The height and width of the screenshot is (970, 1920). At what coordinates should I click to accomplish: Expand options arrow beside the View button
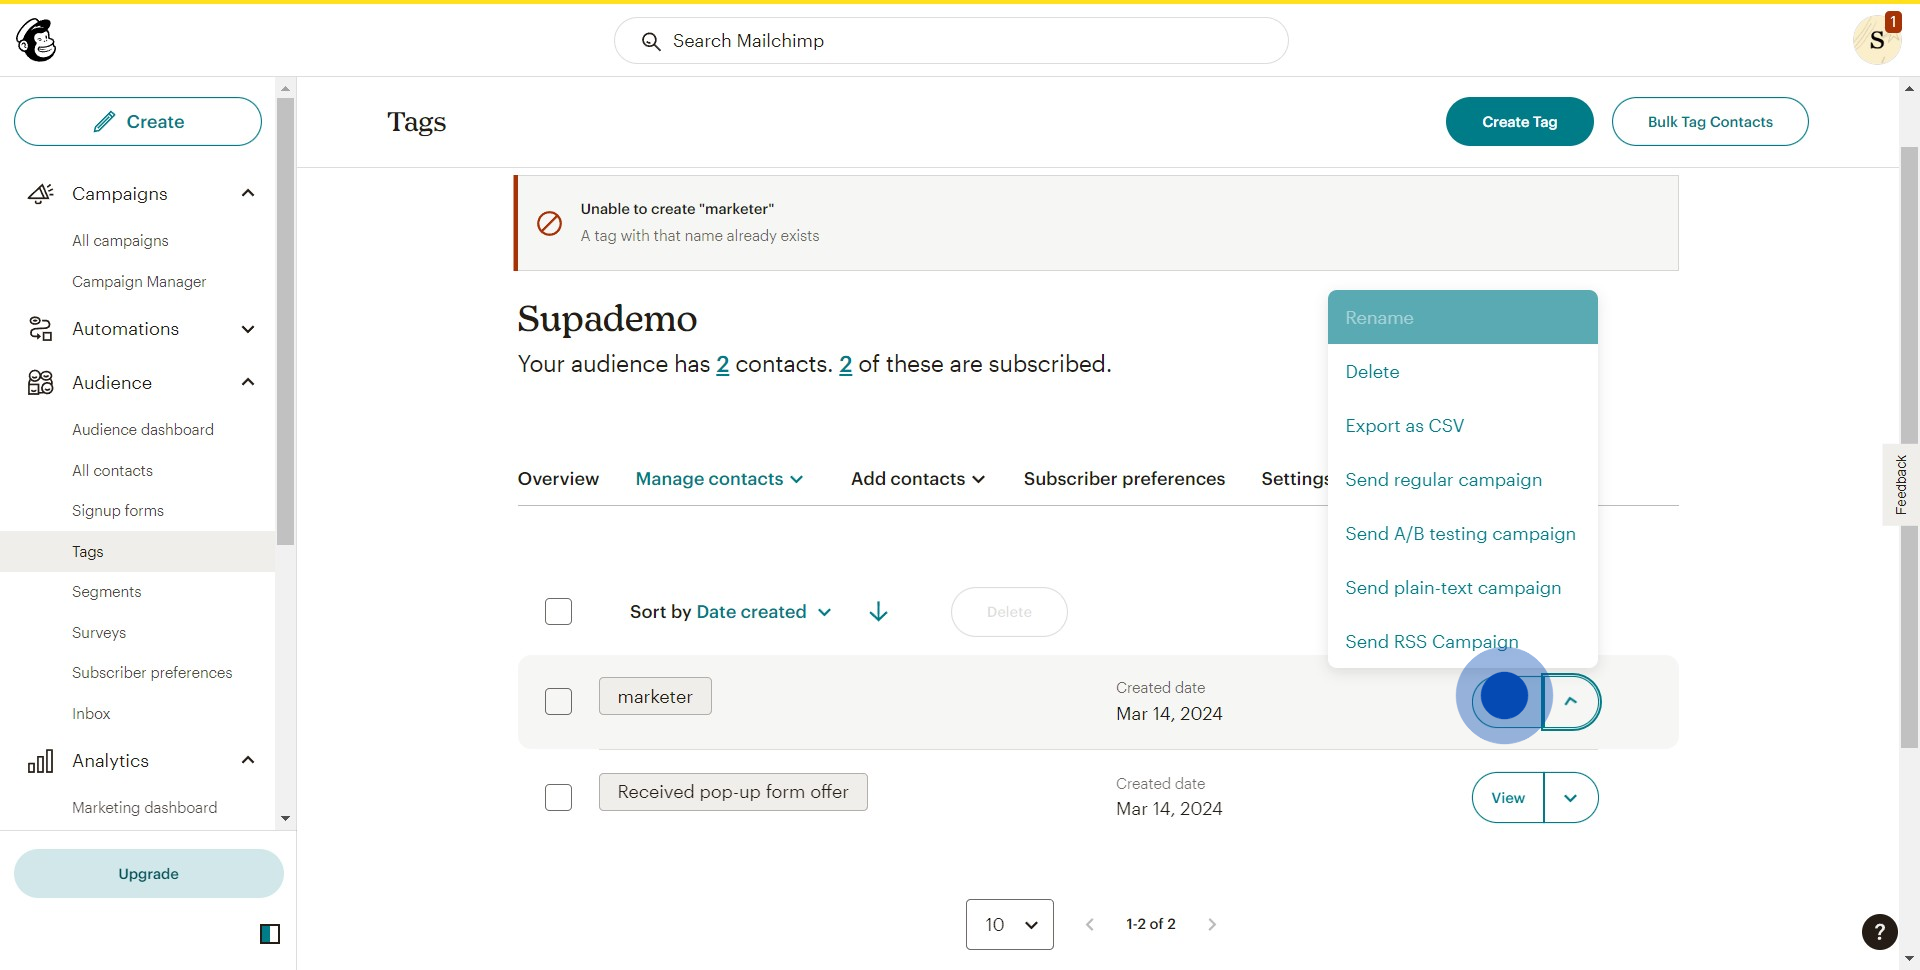coord(1570,798)
